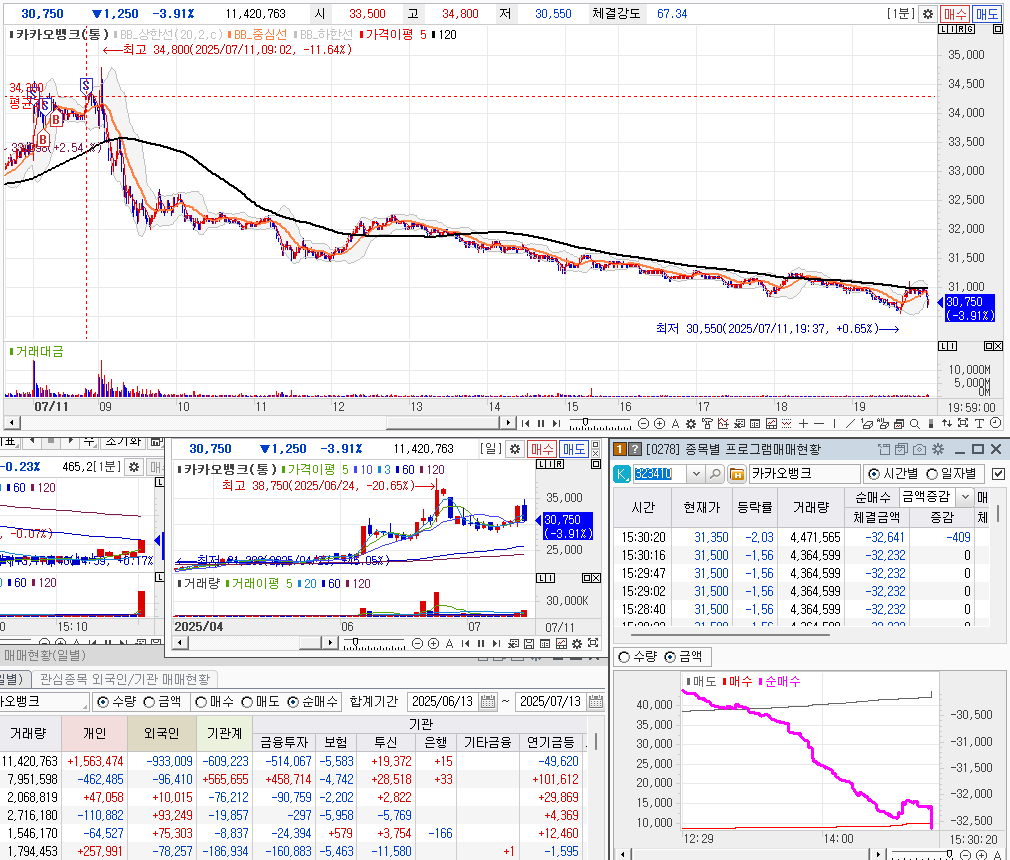Click the 매수 button in daily chart header
This screenshot has height=860, width=1010.
(x=542, y=449)
